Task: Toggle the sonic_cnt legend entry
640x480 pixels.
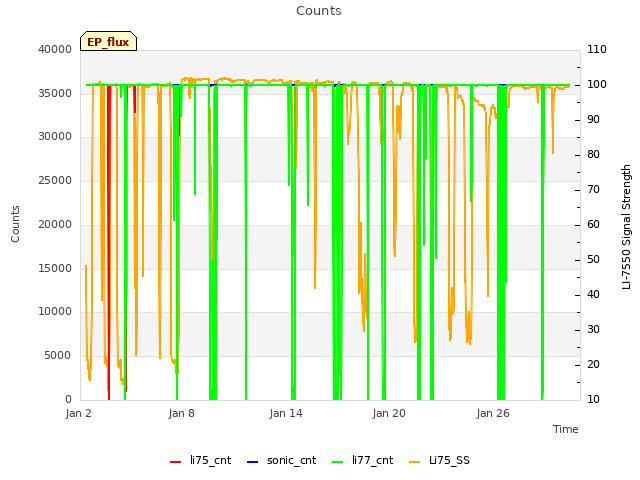Action: 282,461
